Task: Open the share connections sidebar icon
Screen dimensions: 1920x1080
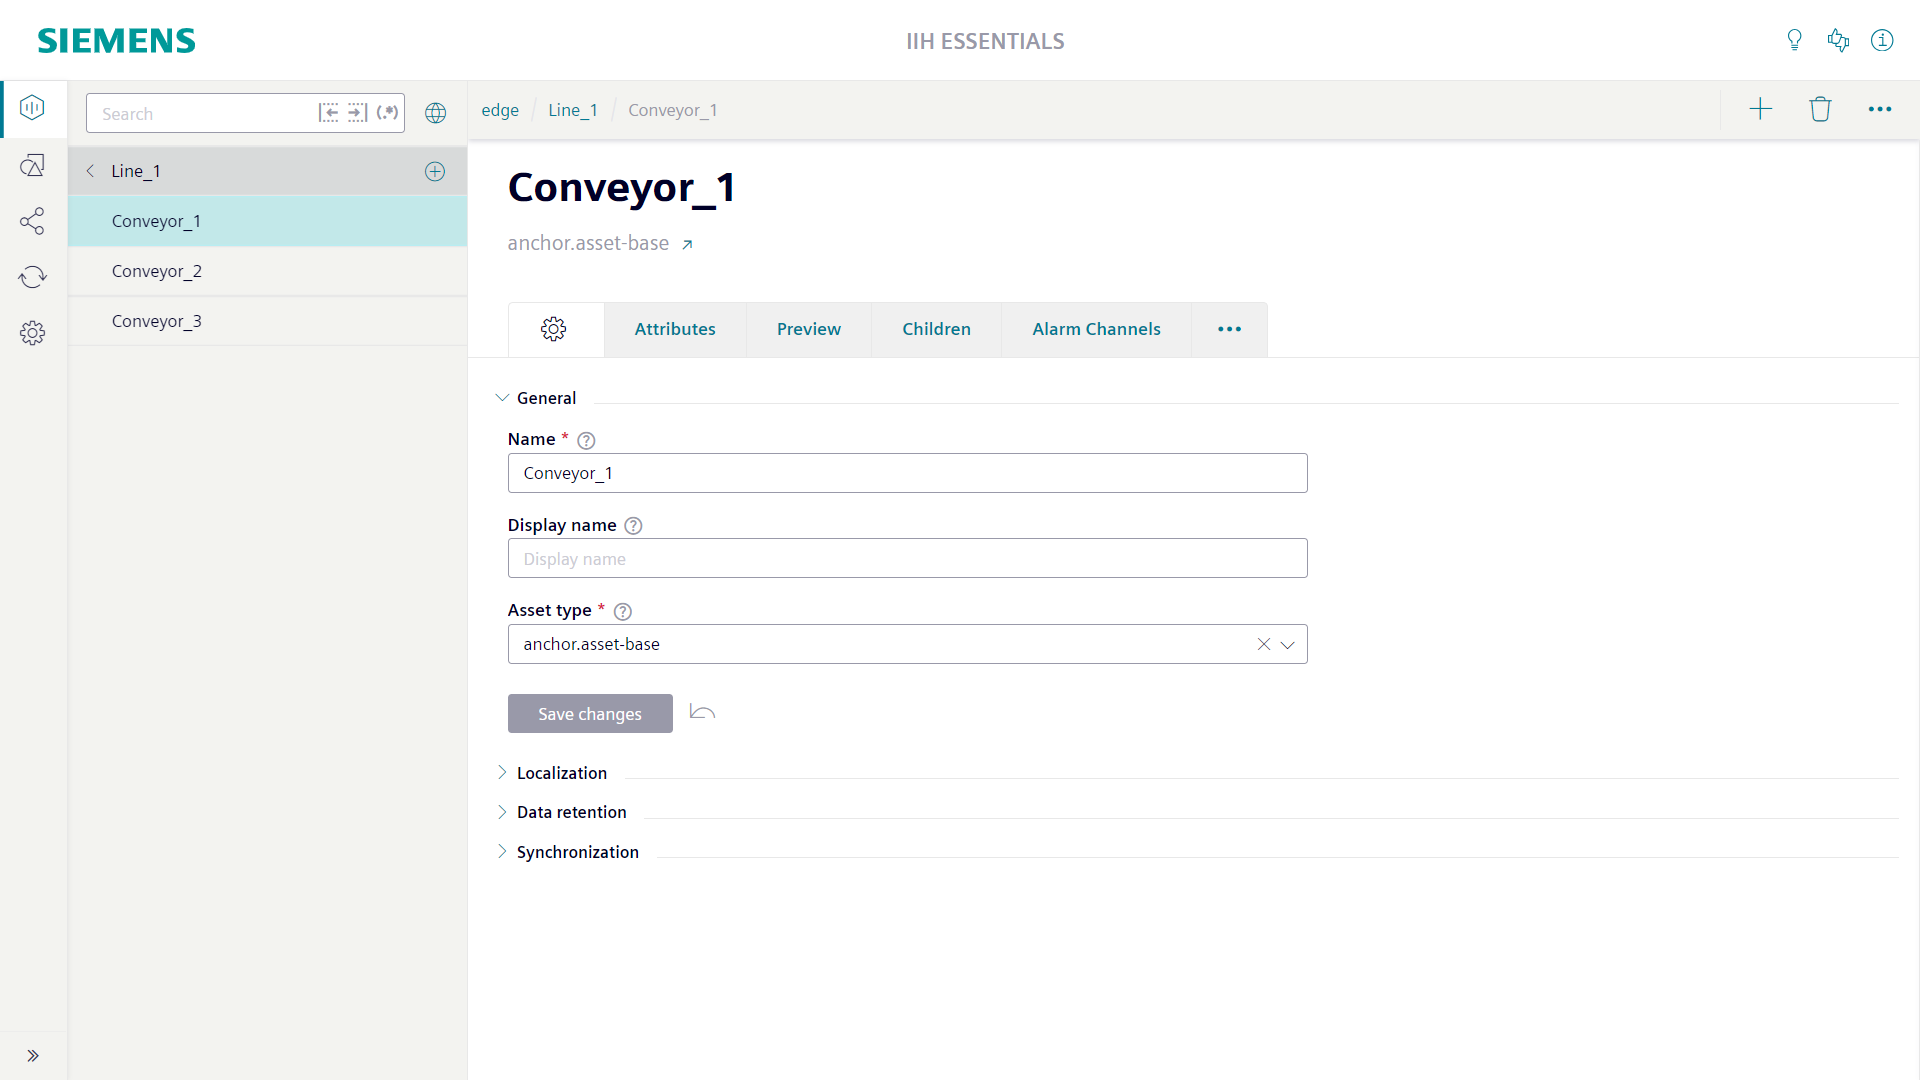Action: [x=32, y=221]
